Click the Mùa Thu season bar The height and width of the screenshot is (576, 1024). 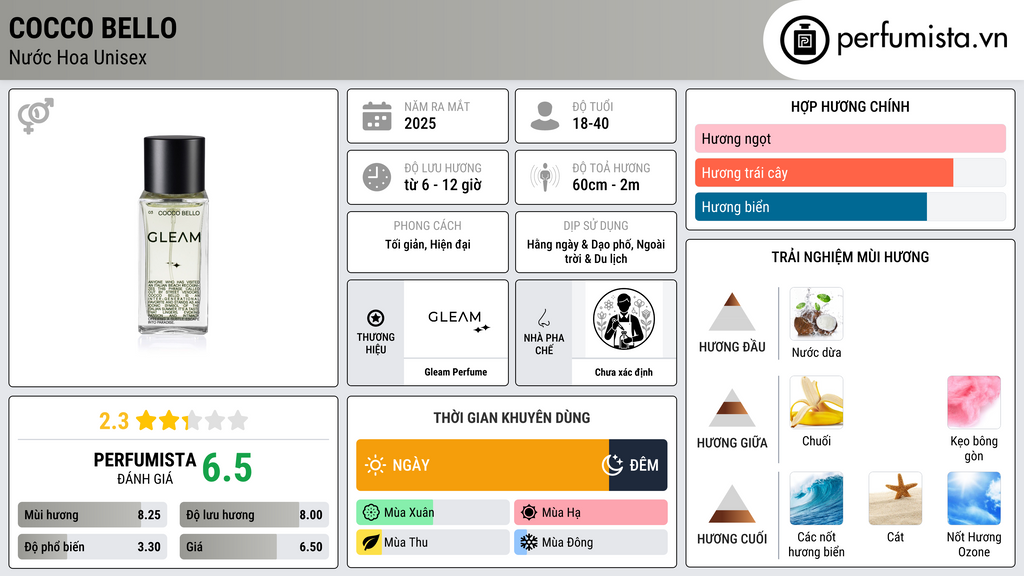(x=433, y=542)
